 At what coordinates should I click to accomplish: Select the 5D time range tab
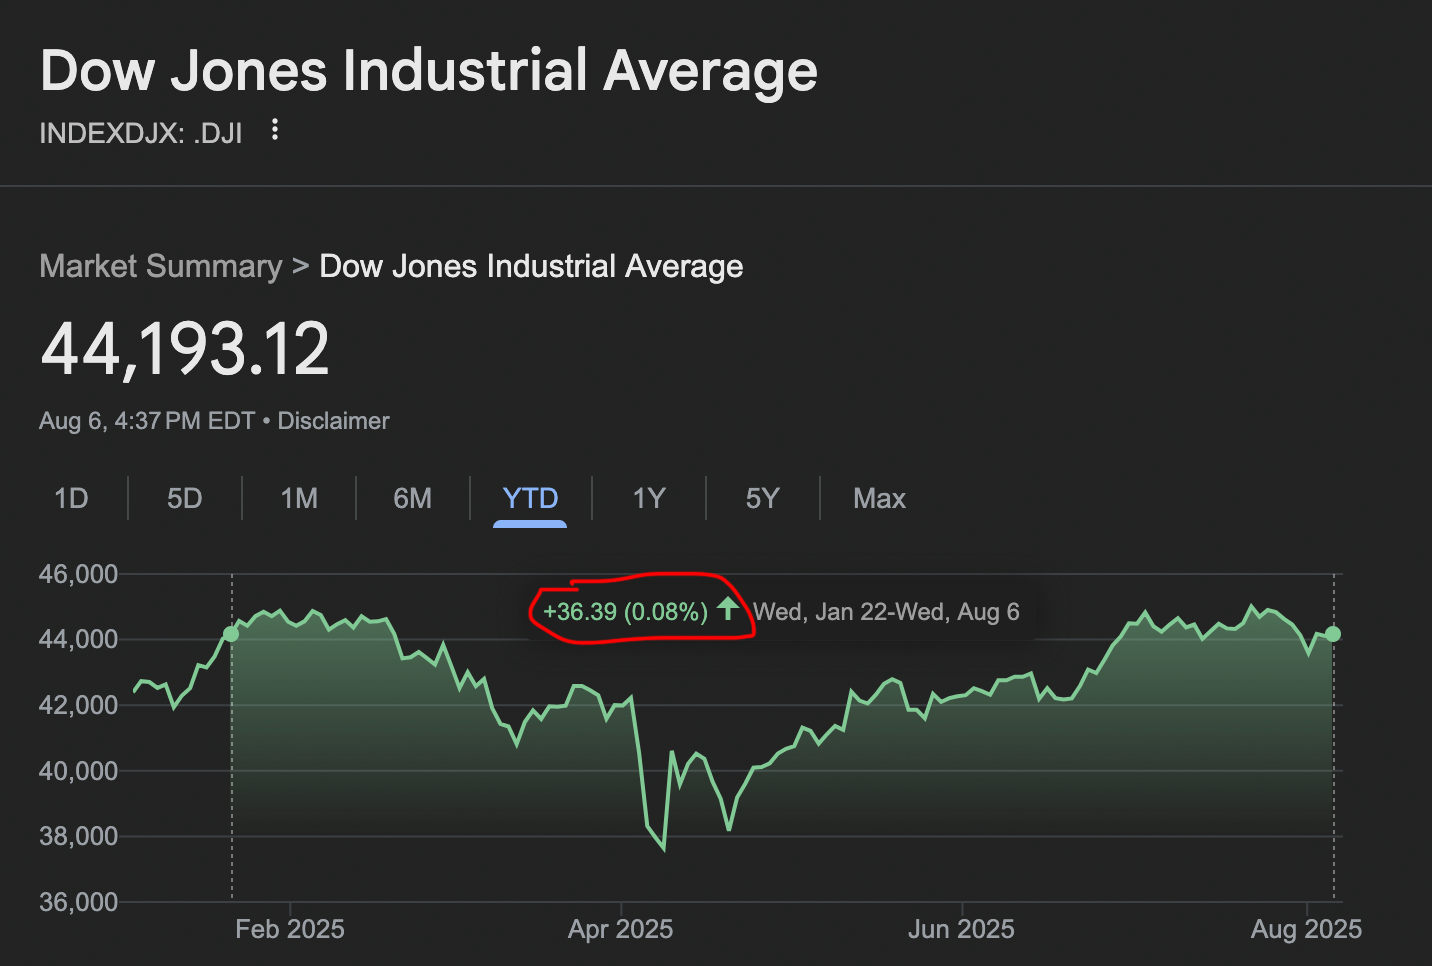tap(184, 498)
